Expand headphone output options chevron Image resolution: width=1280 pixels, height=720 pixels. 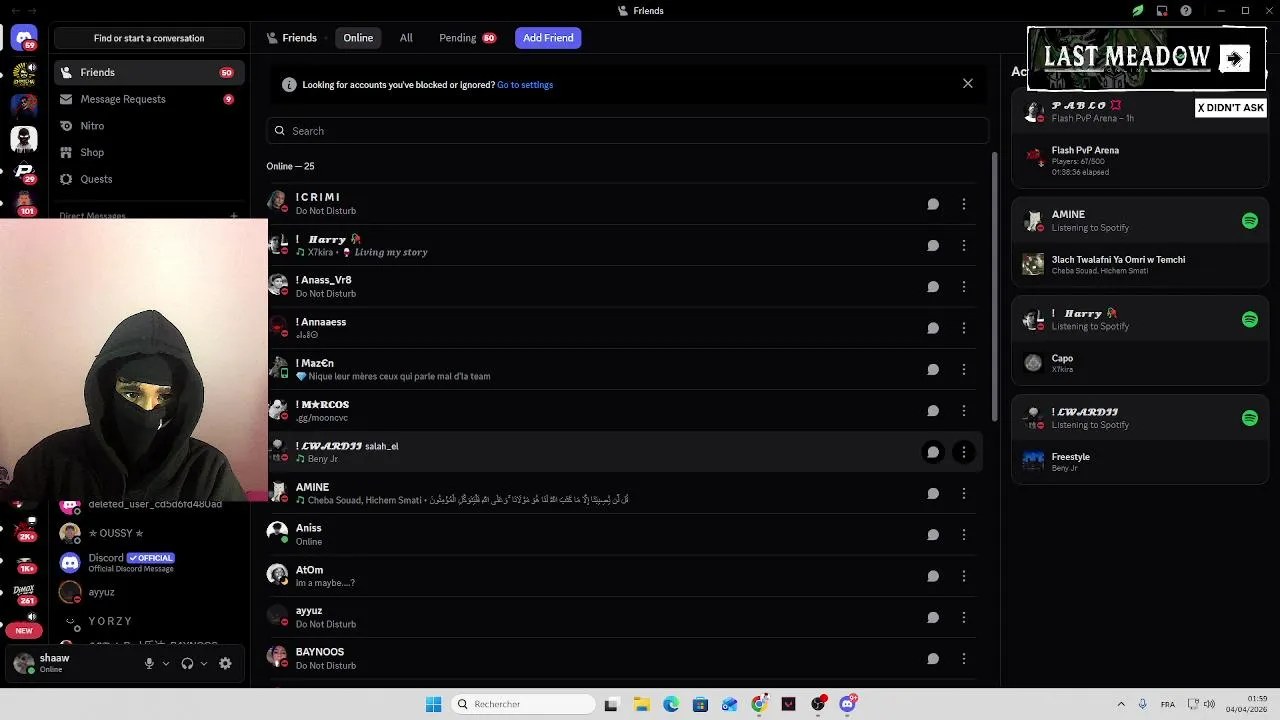pos(204,663)
